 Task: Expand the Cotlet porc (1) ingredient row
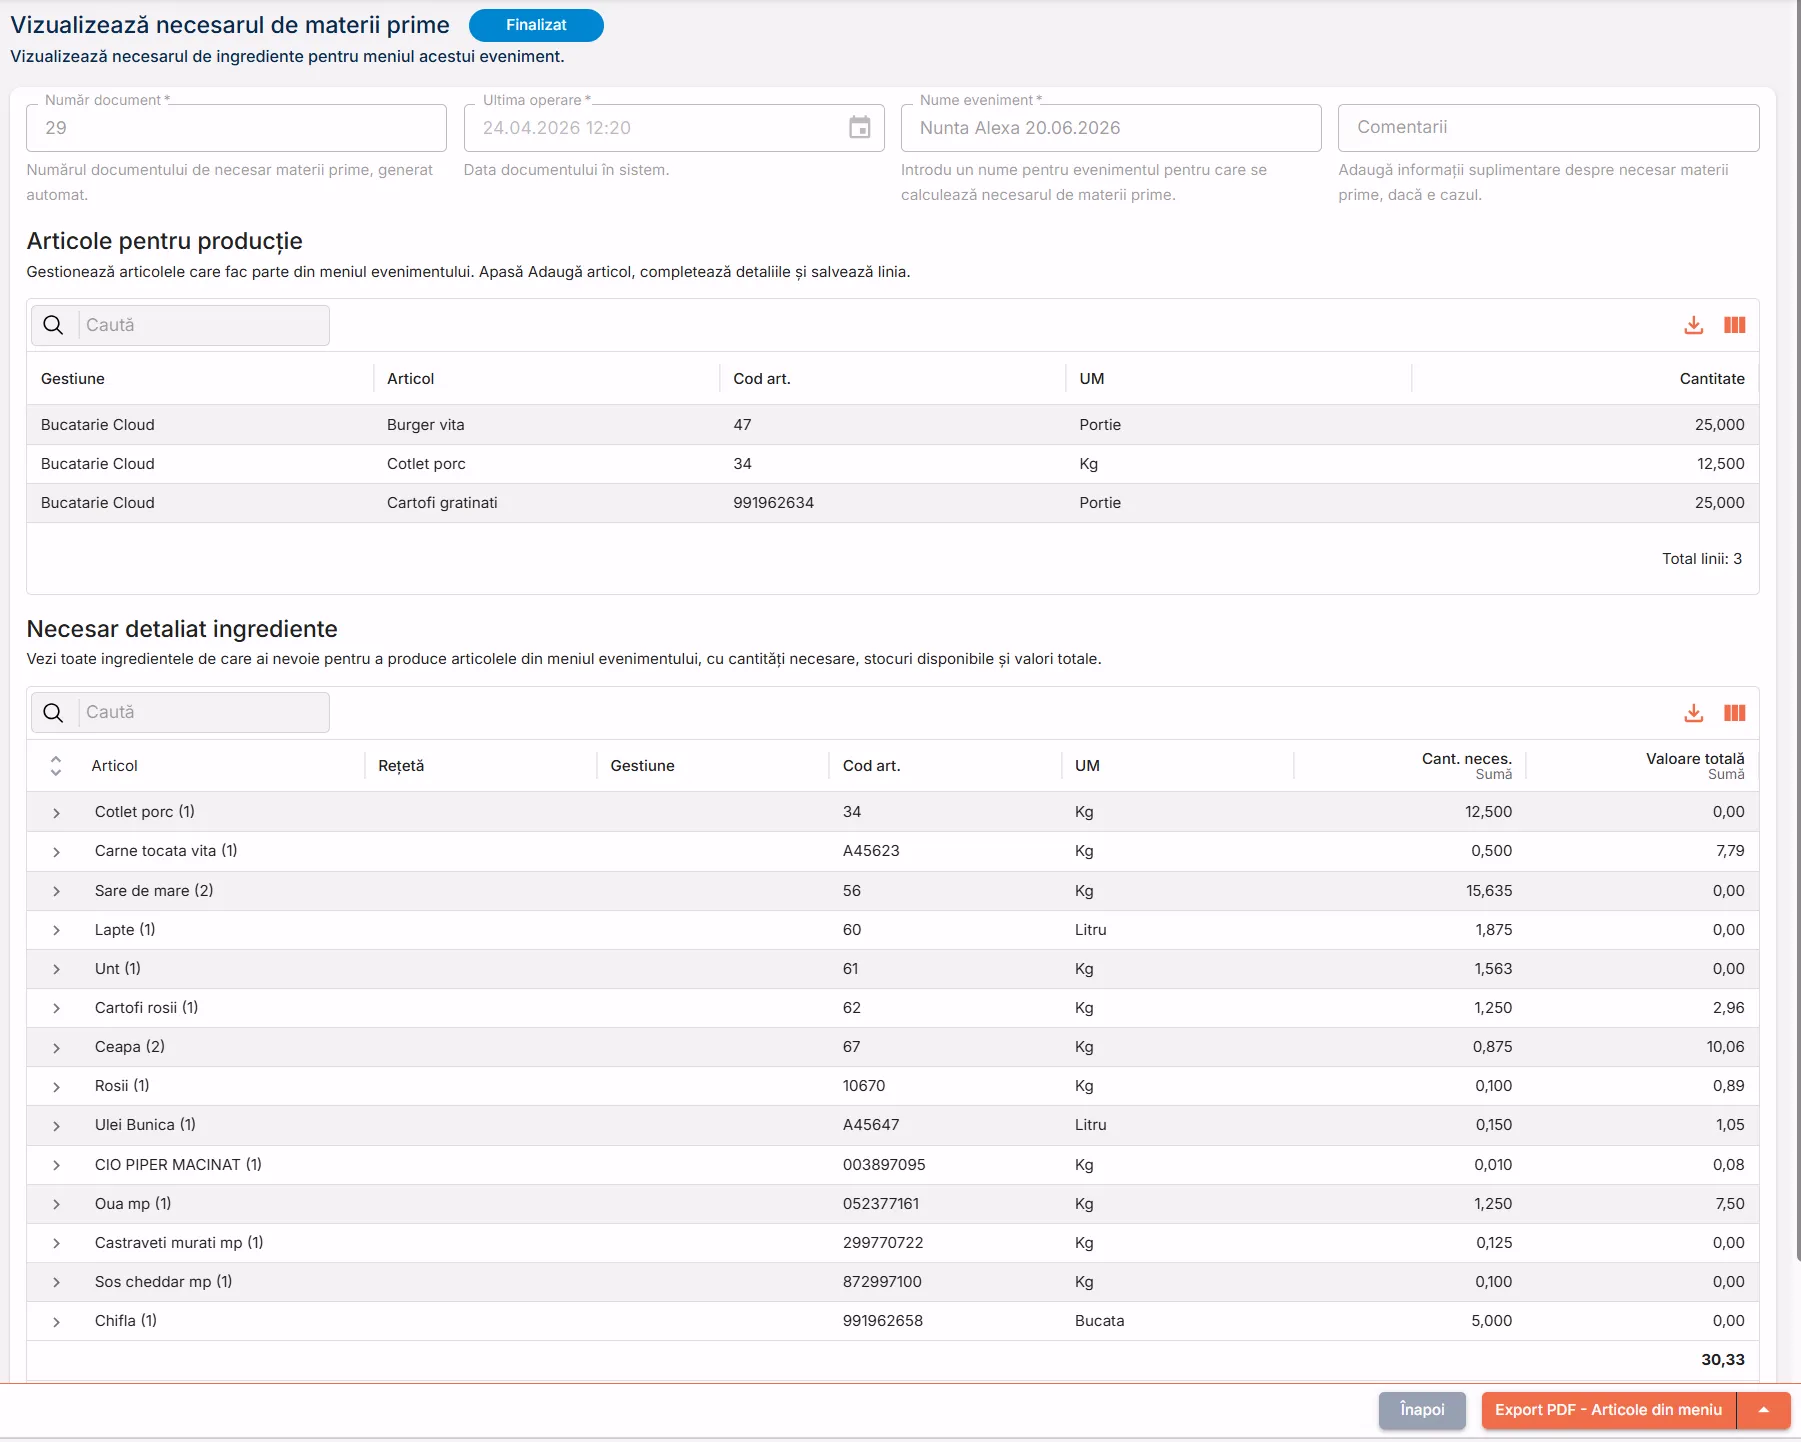pyautogui.click(x=56, y=813)
